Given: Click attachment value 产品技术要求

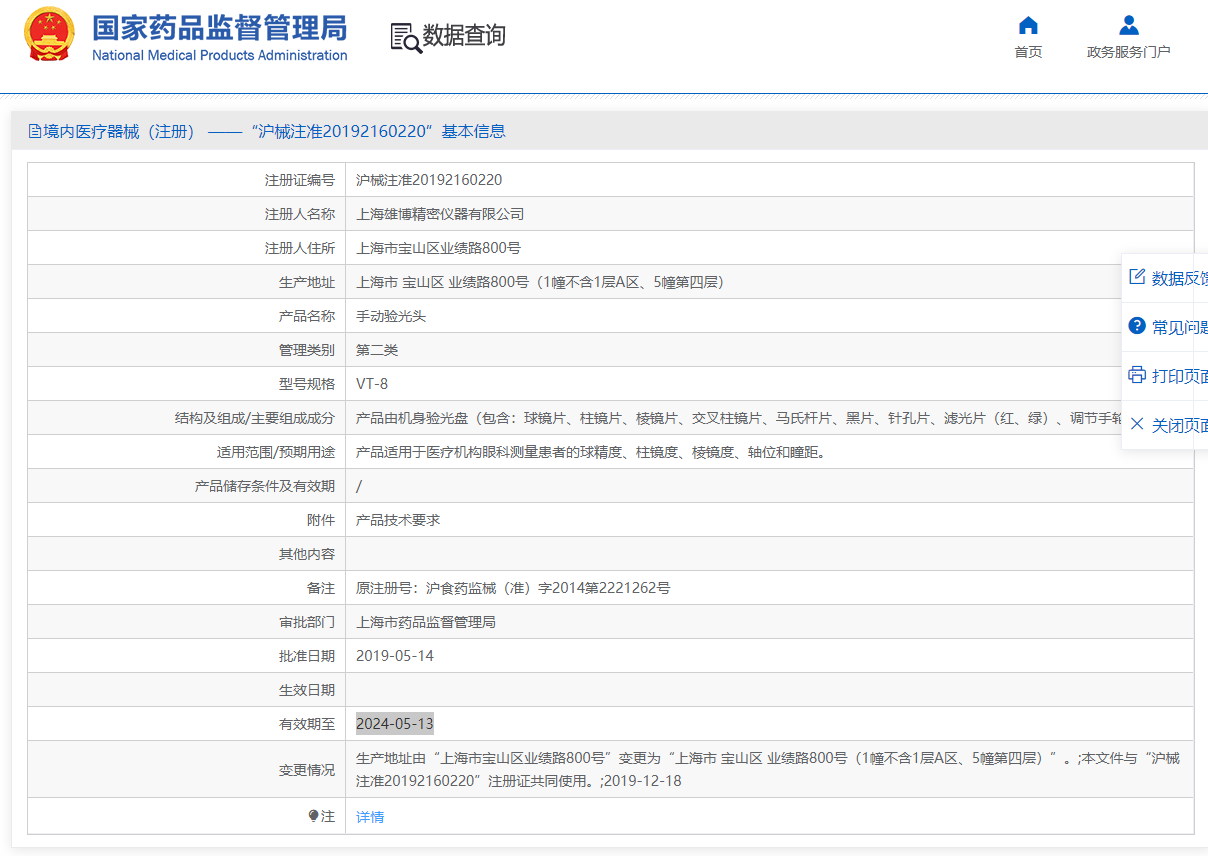Looking at the screenshot, I should (398, 520).
